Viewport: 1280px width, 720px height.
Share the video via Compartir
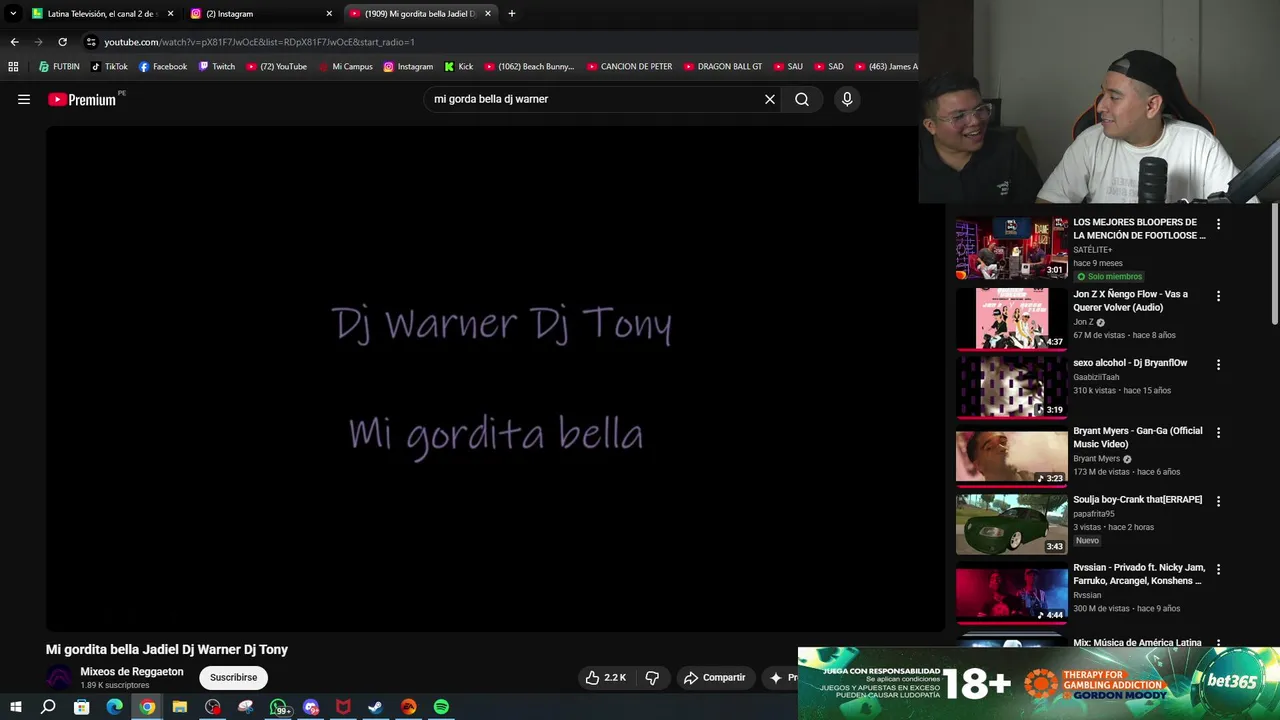(714, 677)
